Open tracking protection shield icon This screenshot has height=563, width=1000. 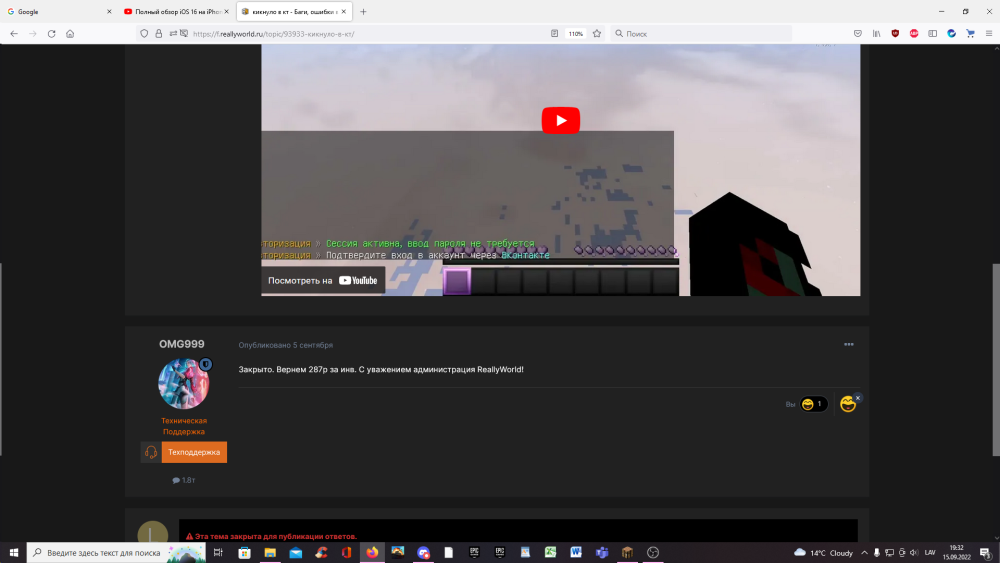click(x=144, y=34)
